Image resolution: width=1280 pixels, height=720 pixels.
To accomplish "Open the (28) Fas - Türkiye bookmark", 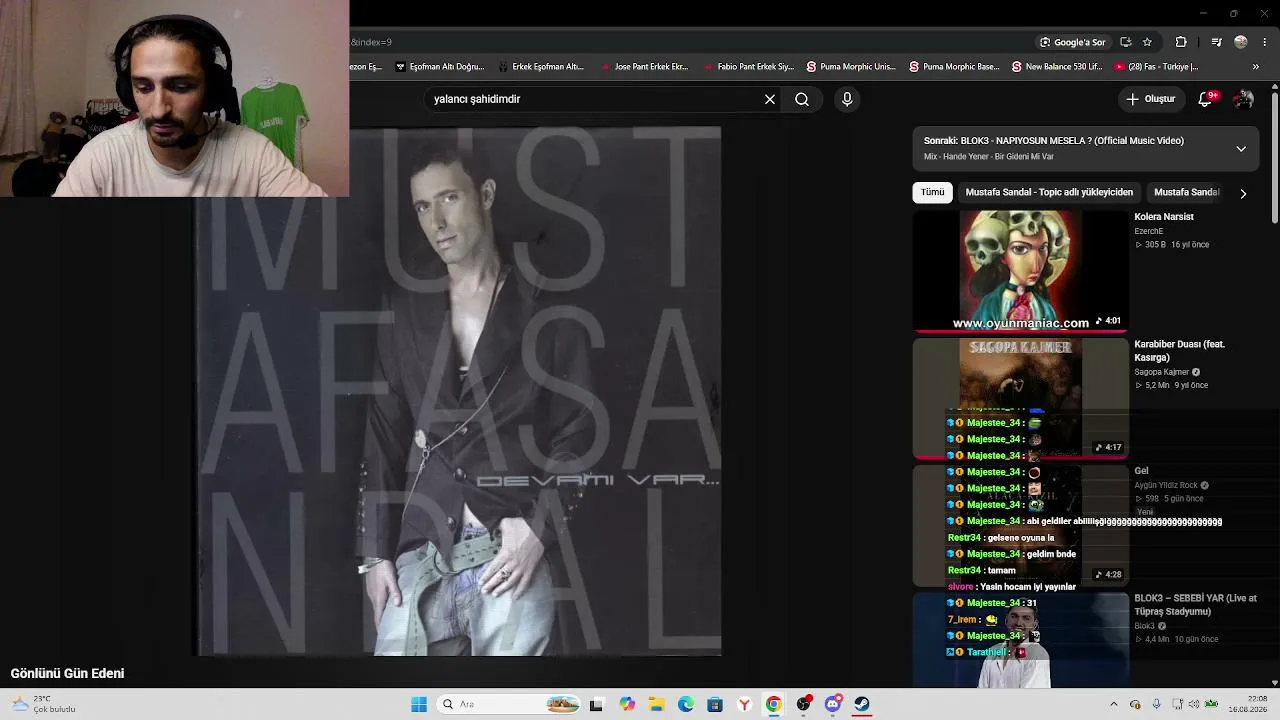I will [1157, 67].
